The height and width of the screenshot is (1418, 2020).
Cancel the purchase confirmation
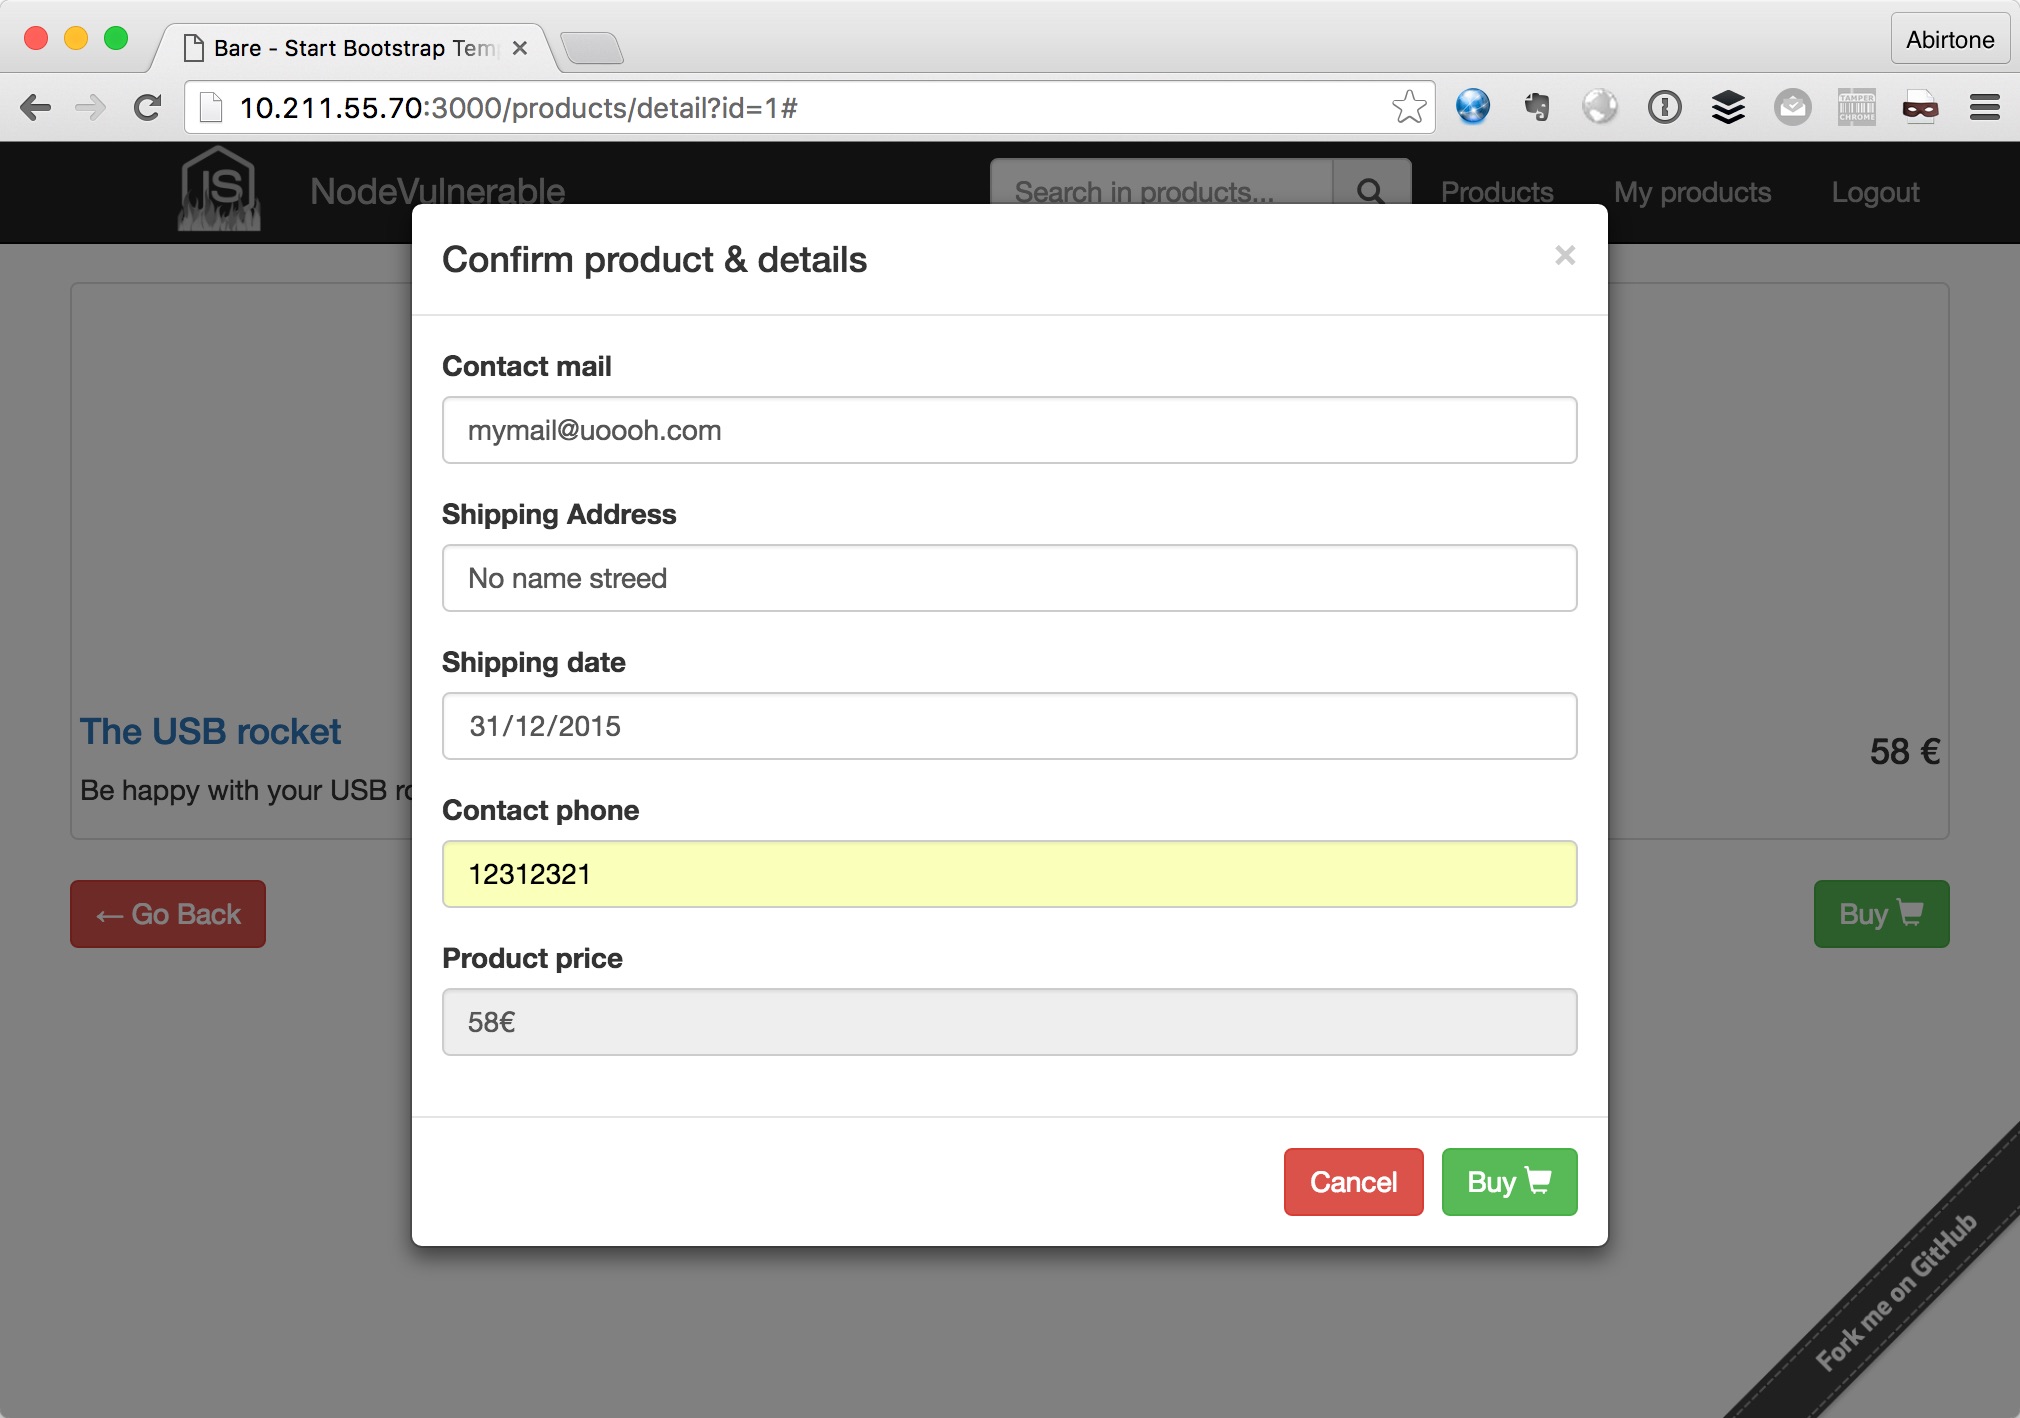pyautogui.click(x=1352, y=1182)
